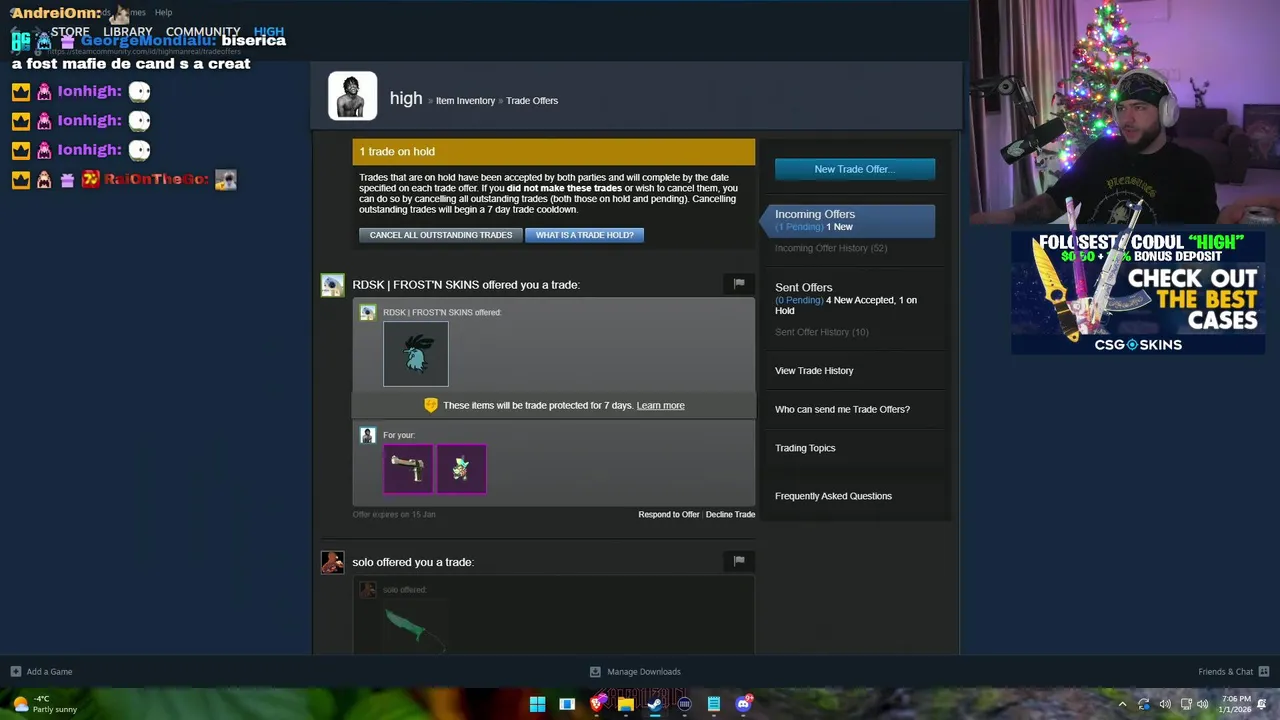Open File Explorer from taskbar
Viewport: 1280px width, 720px height.
tap(625, 704)
